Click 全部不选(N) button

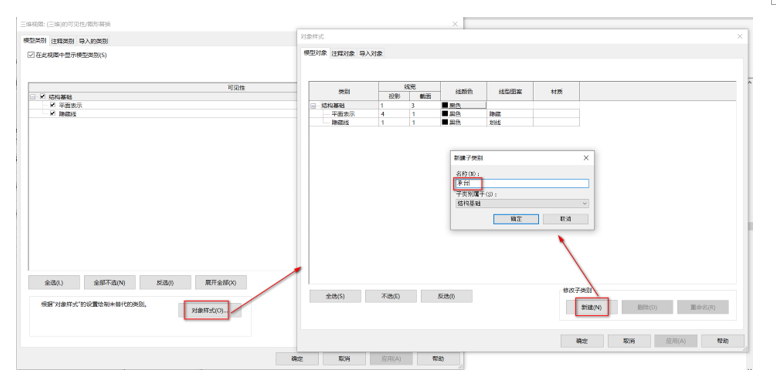click(x=109, y=283)
